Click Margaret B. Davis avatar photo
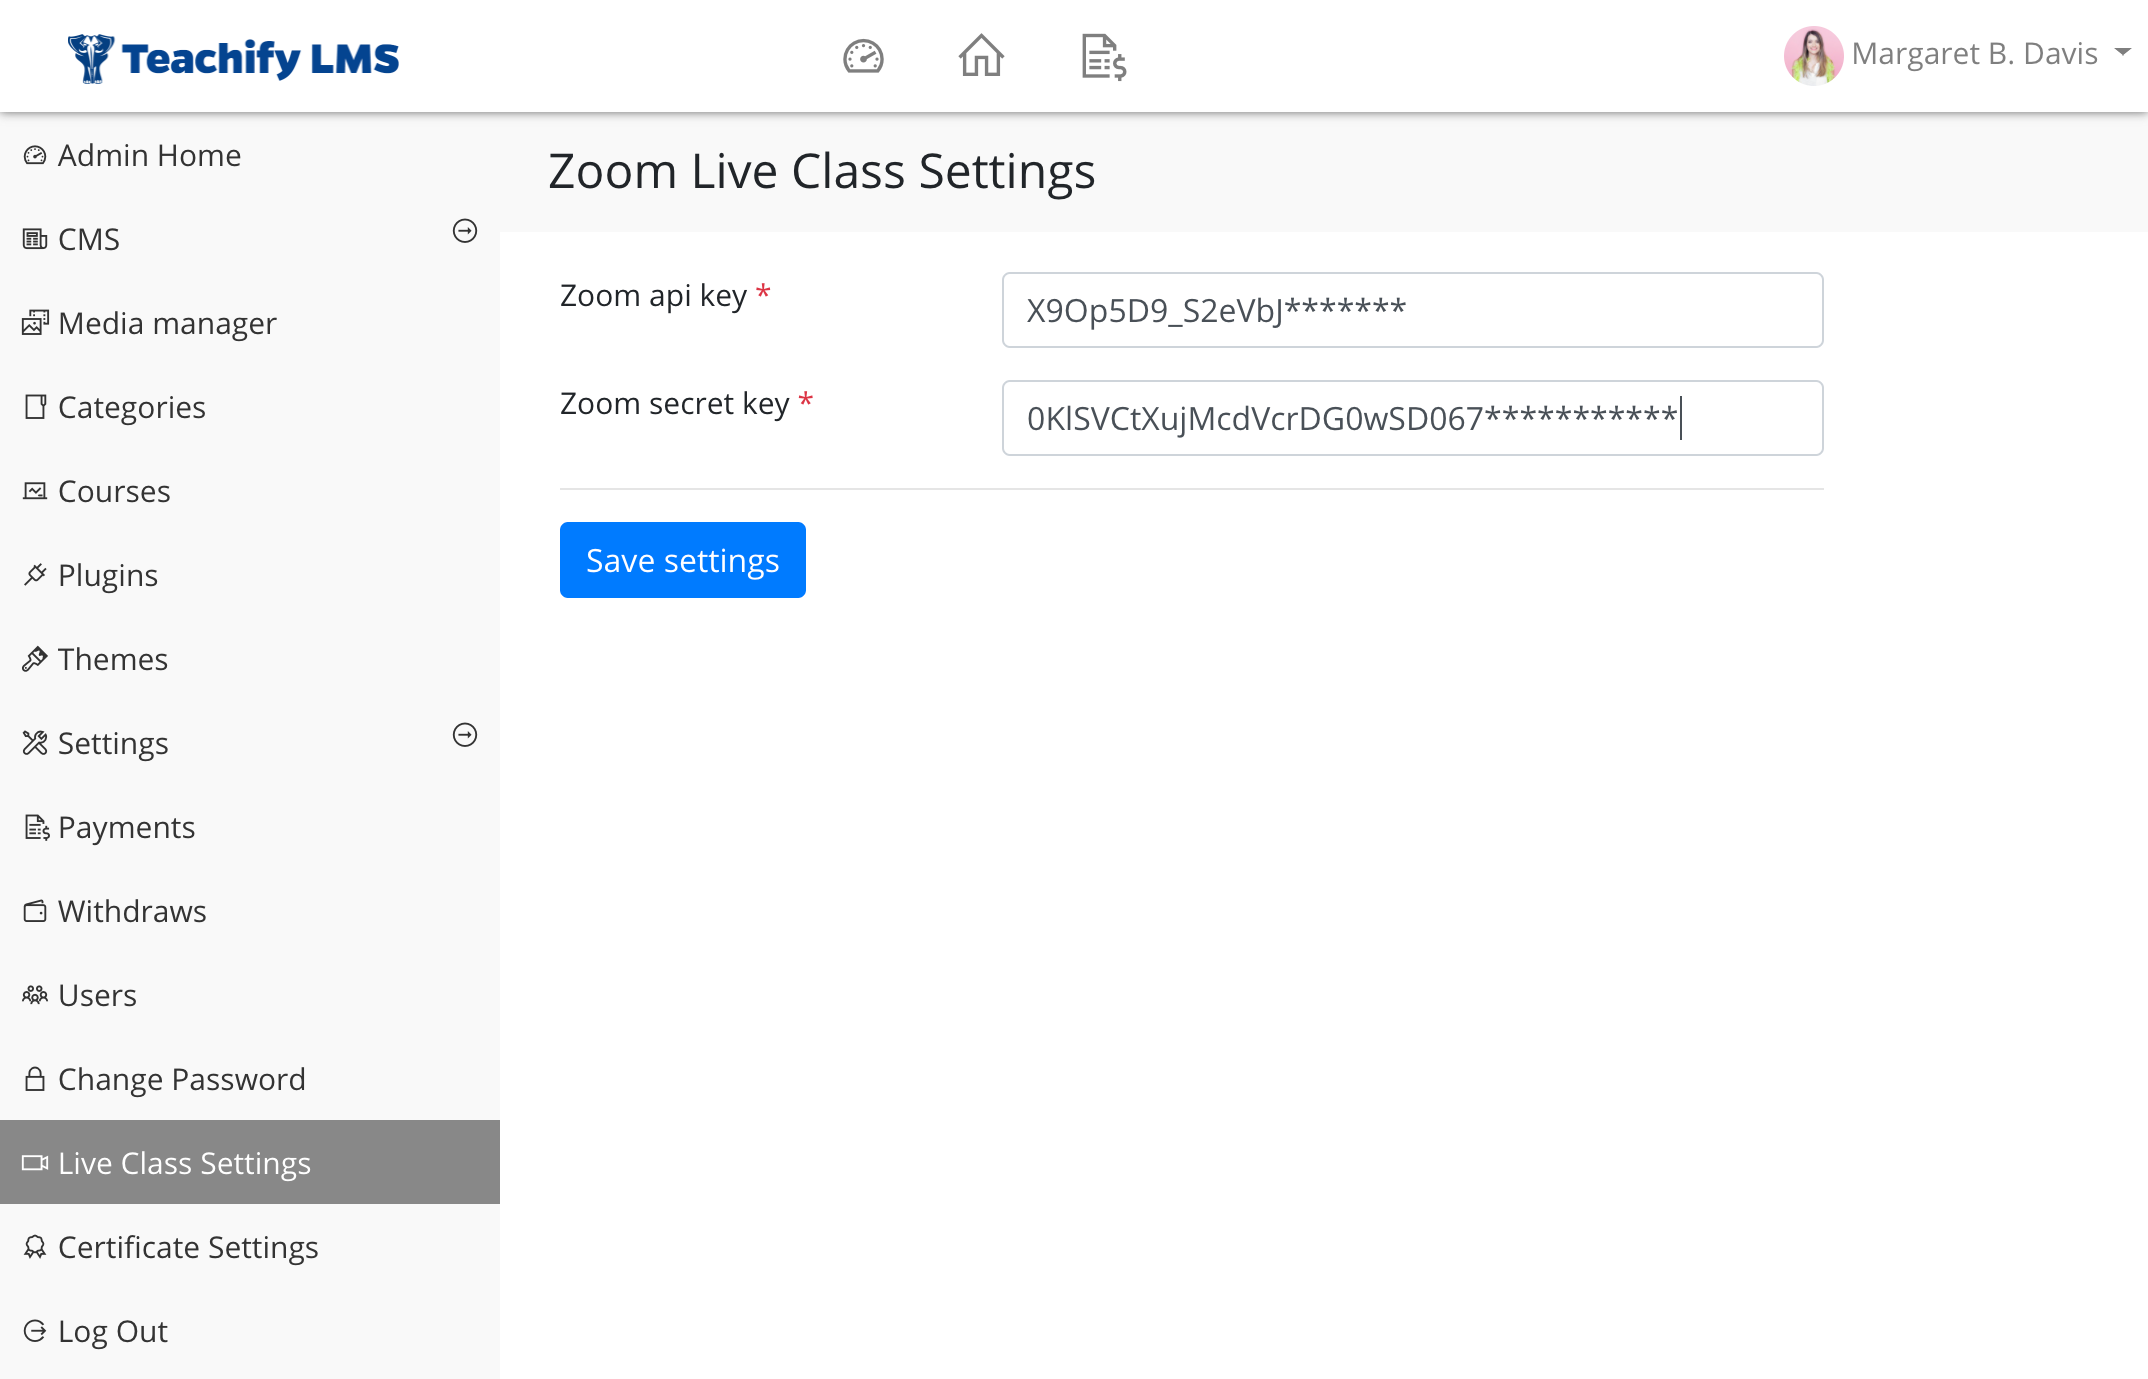This screenshot has width=2148, height=1379. (1813, 55)
